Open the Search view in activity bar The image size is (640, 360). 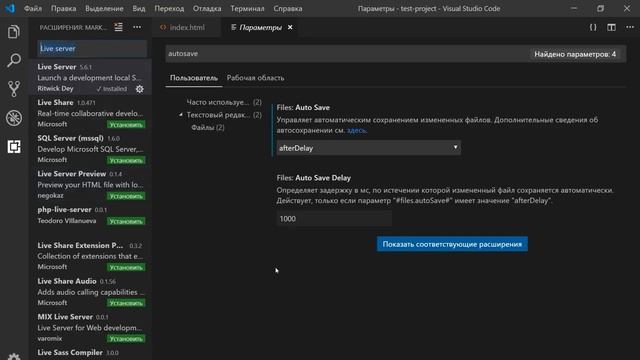pyautogui.click(x=14, y=60)
